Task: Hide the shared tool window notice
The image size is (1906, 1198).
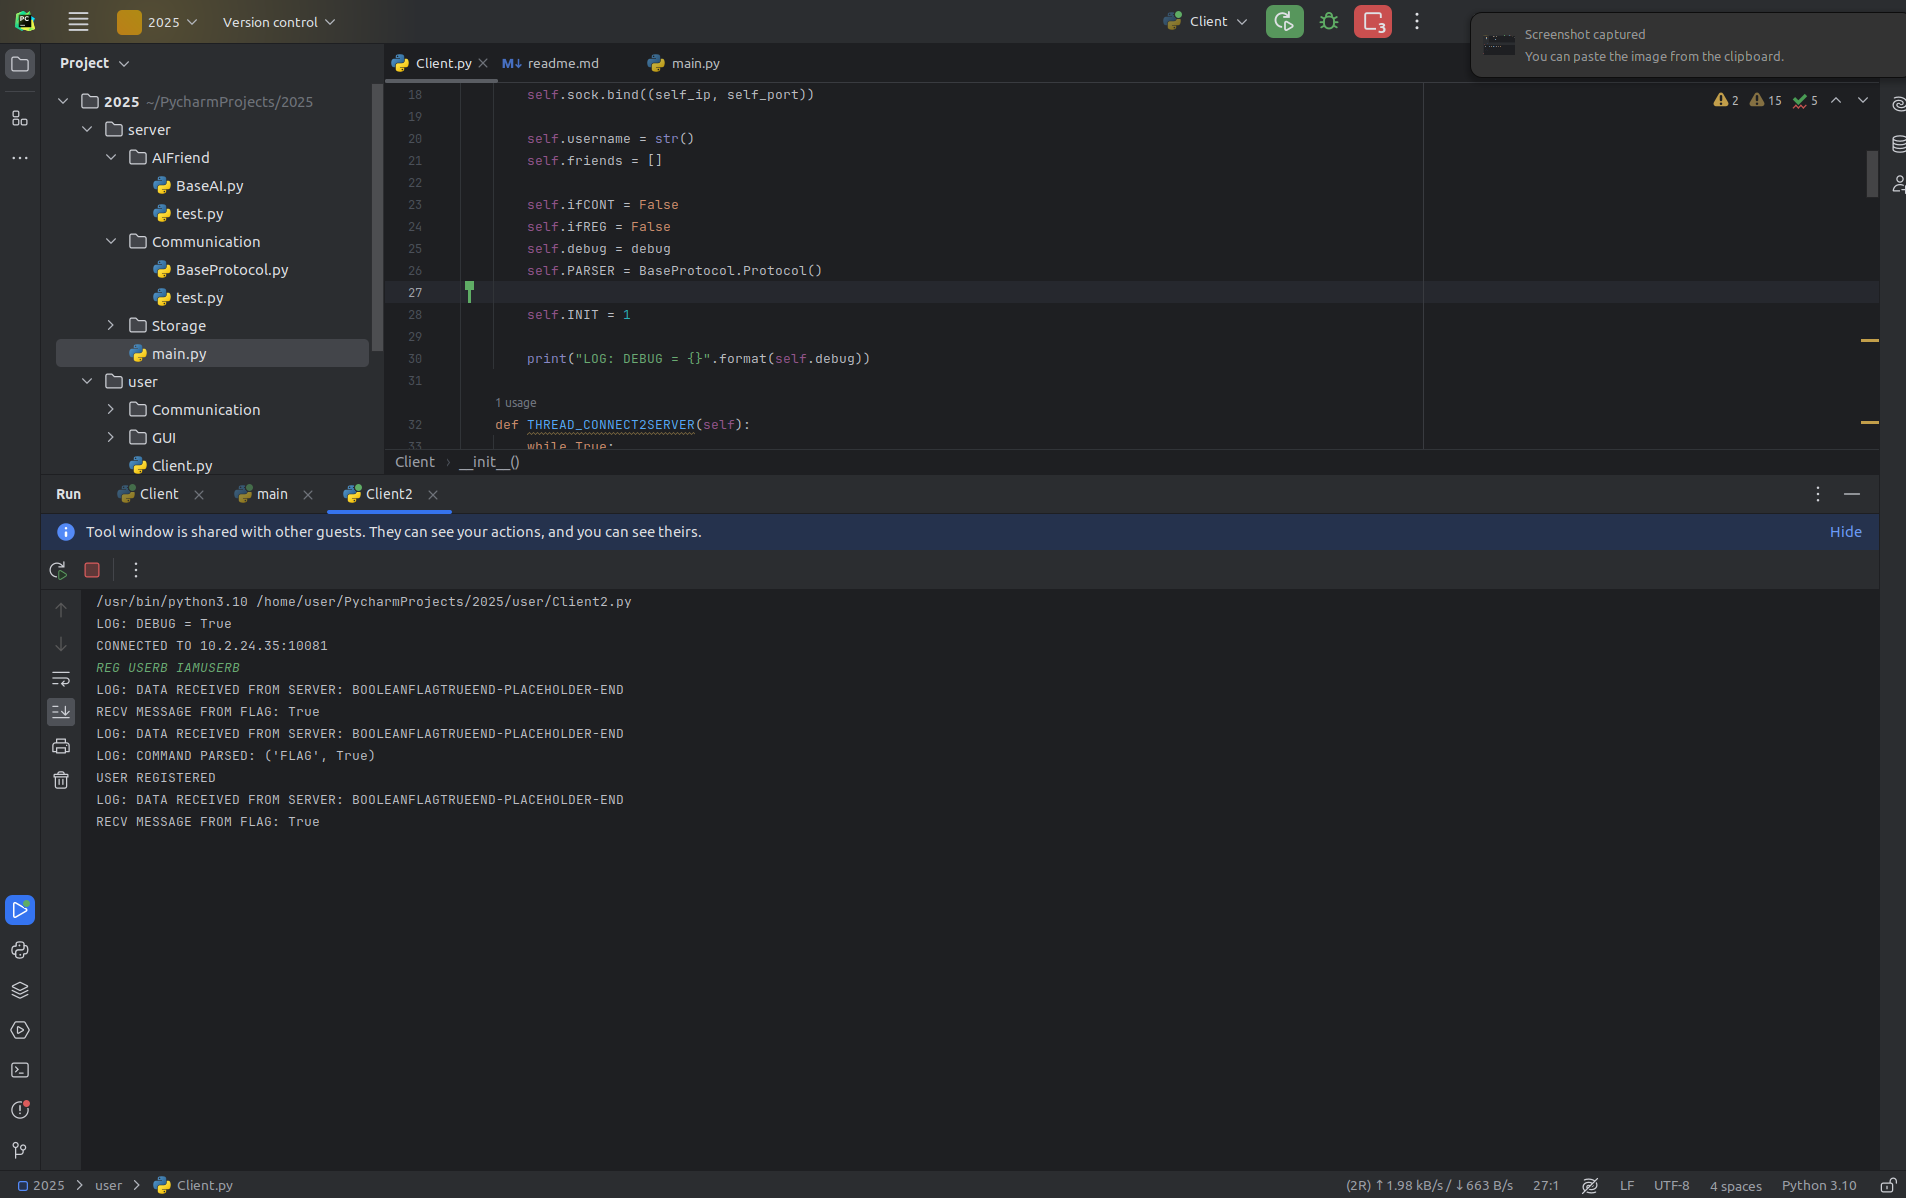Action: tap(1845, 532)
